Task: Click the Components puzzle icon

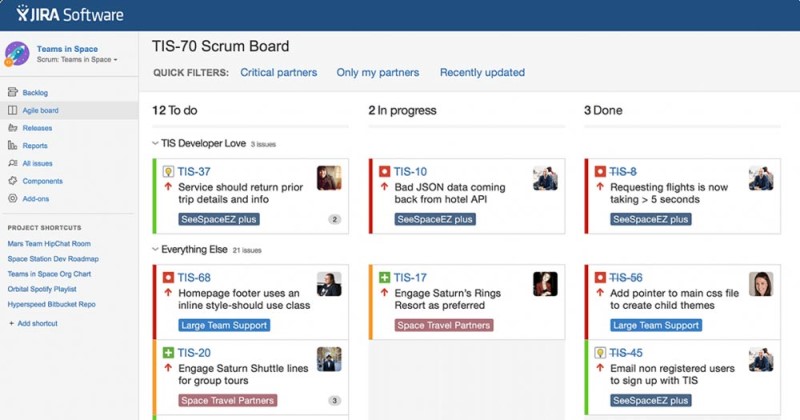Action: (13, 181)
